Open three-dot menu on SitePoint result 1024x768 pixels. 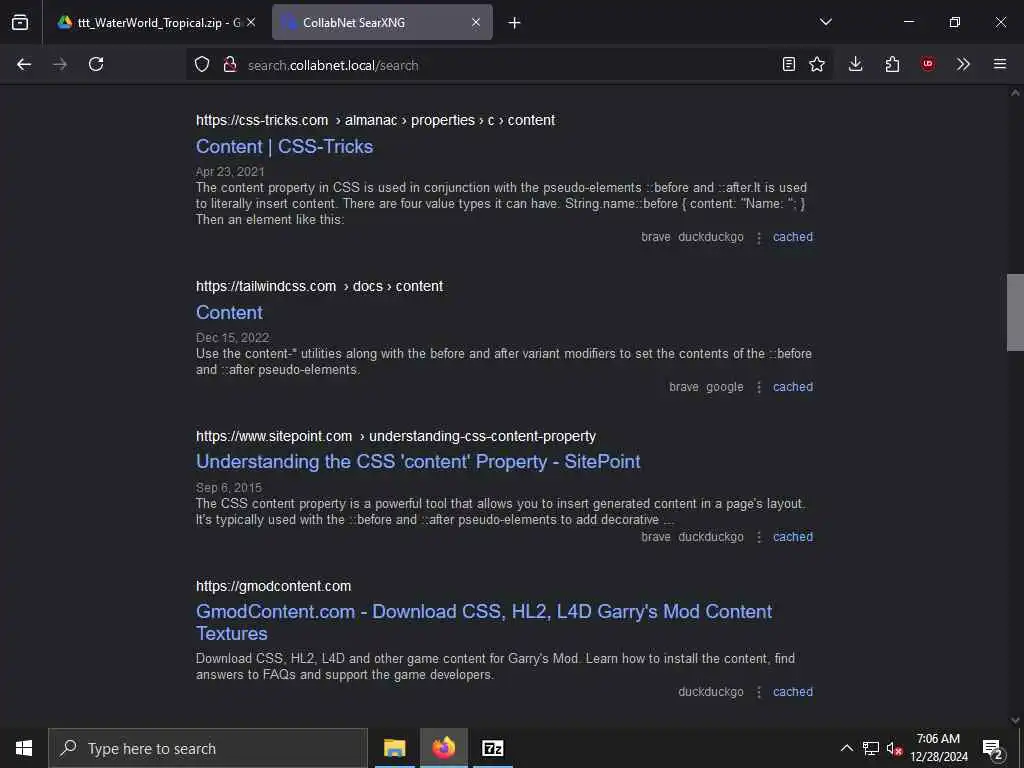pos(759,537)
